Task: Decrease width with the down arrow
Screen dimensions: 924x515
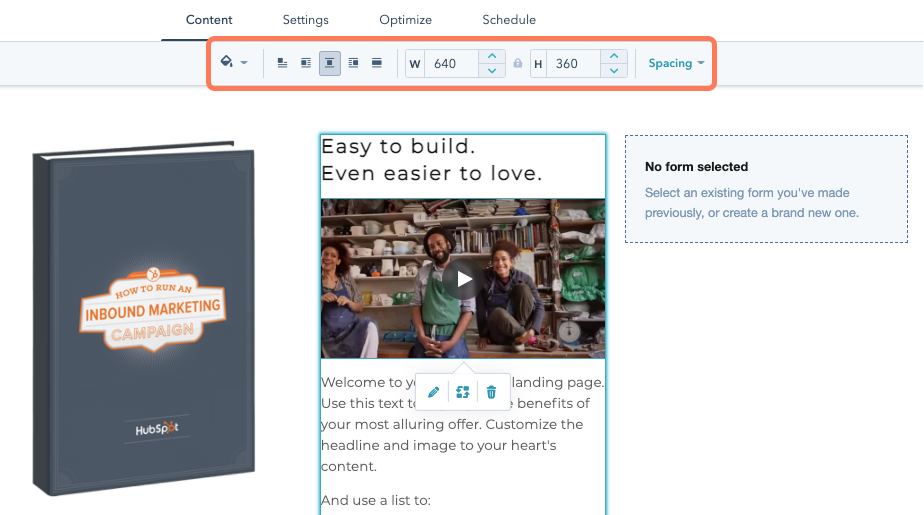Action: point(492,71)
